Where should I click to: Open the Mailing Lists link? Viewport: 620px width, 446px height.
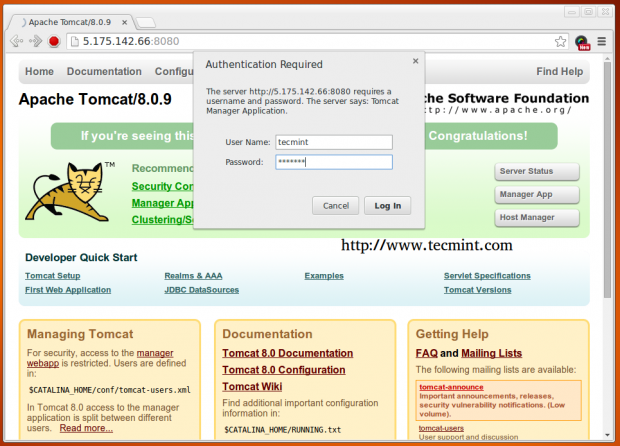(491, 353)
